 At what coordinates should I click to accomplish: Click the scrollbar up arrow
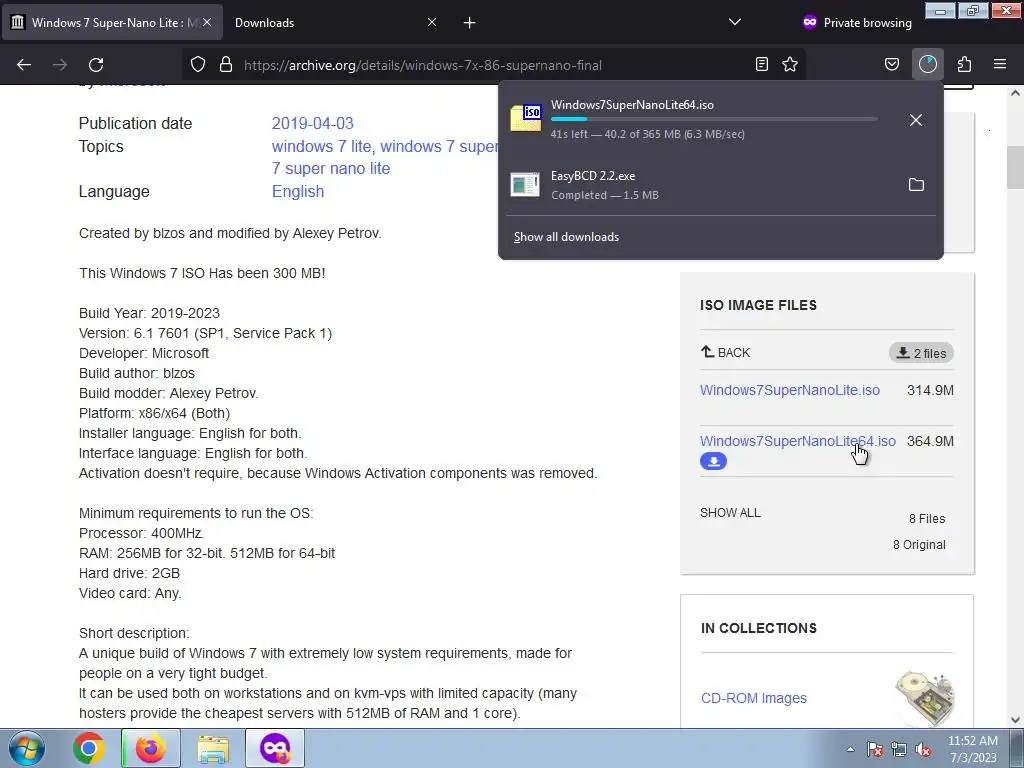tap(1016, 93)
